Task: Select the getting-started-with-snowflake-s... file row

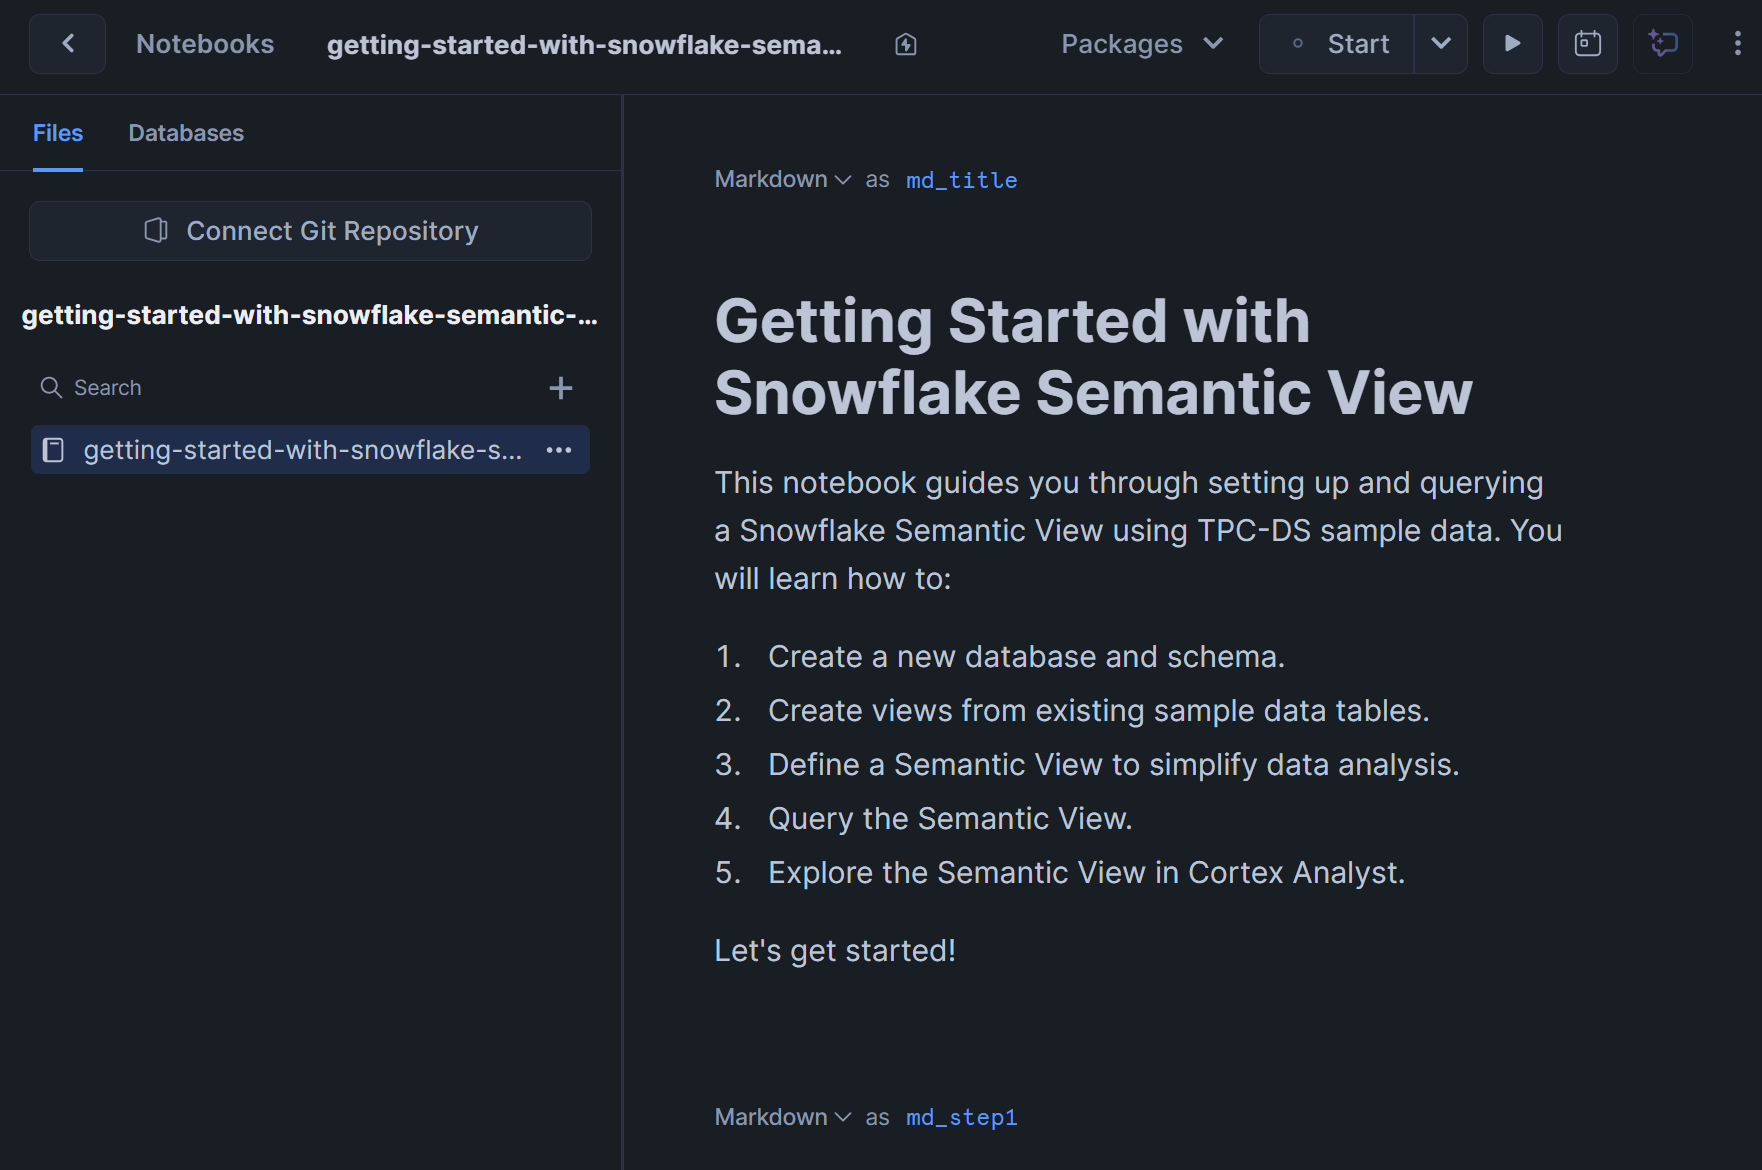Action: click(x=310, y=450)
